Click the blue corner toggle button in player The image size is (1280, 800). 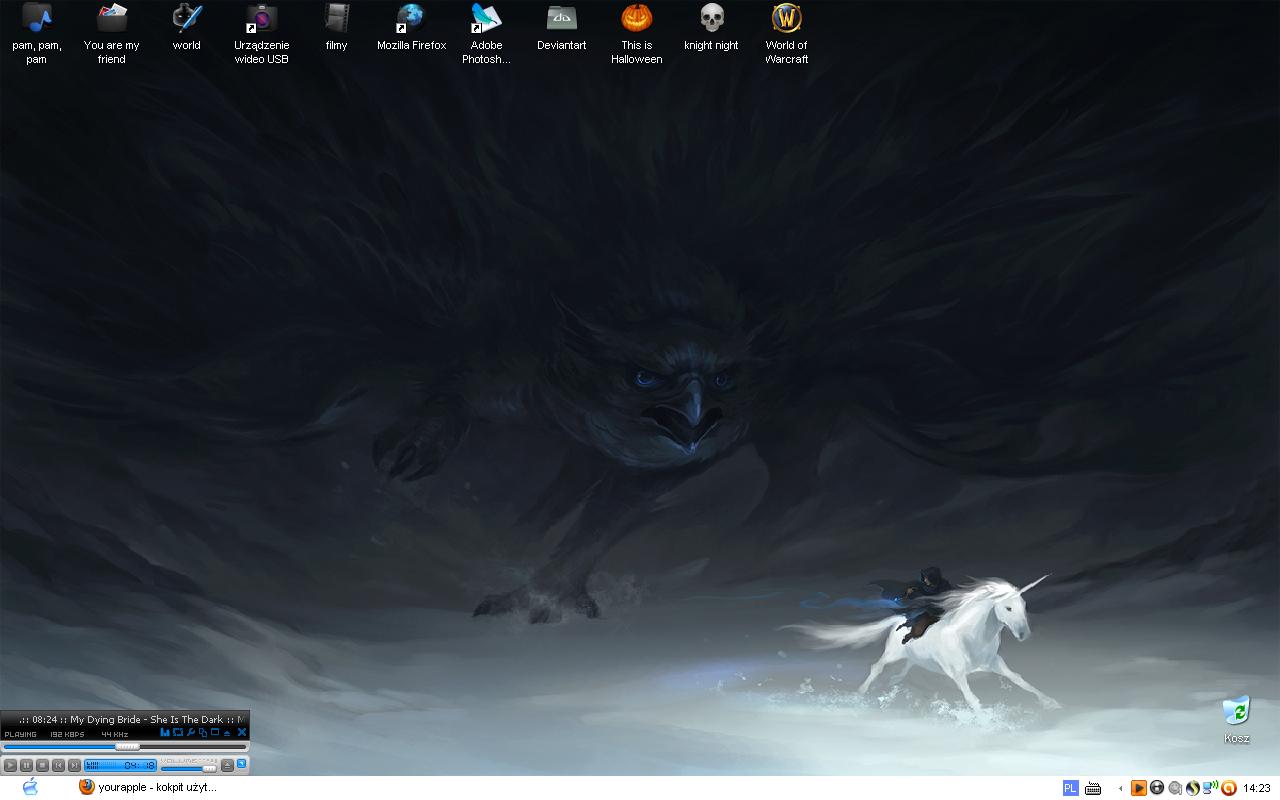coord(241,763)
